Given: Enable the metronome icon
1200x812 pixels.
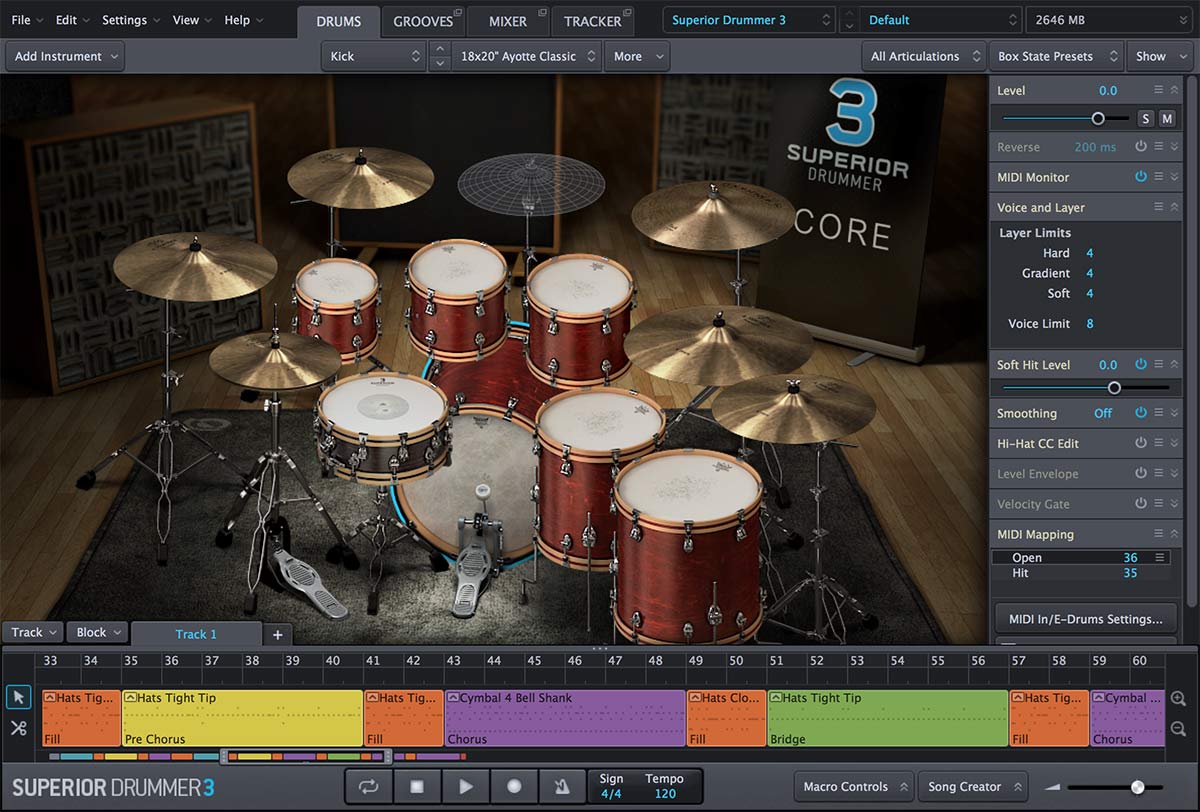Looking at the screenshot, I should pyautogui.click(x=562, y=787).
